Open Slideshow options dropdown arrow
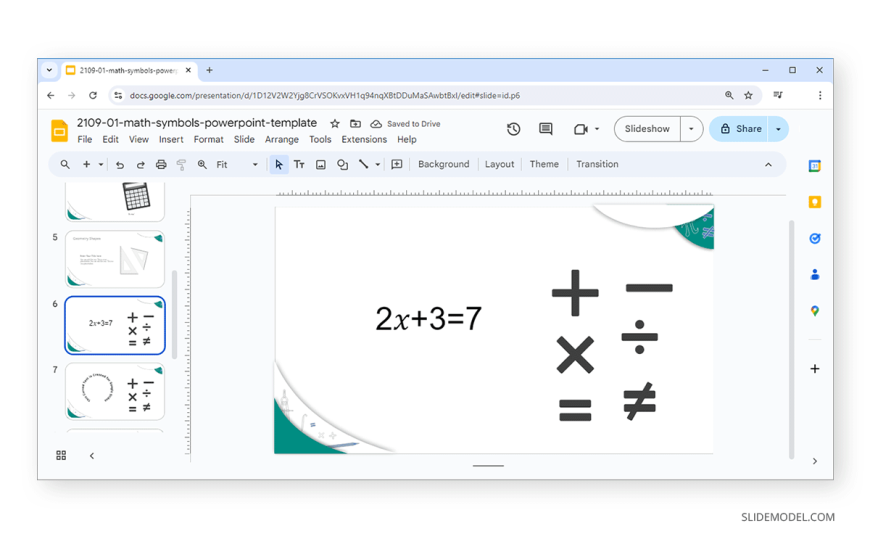 [691, 129]
